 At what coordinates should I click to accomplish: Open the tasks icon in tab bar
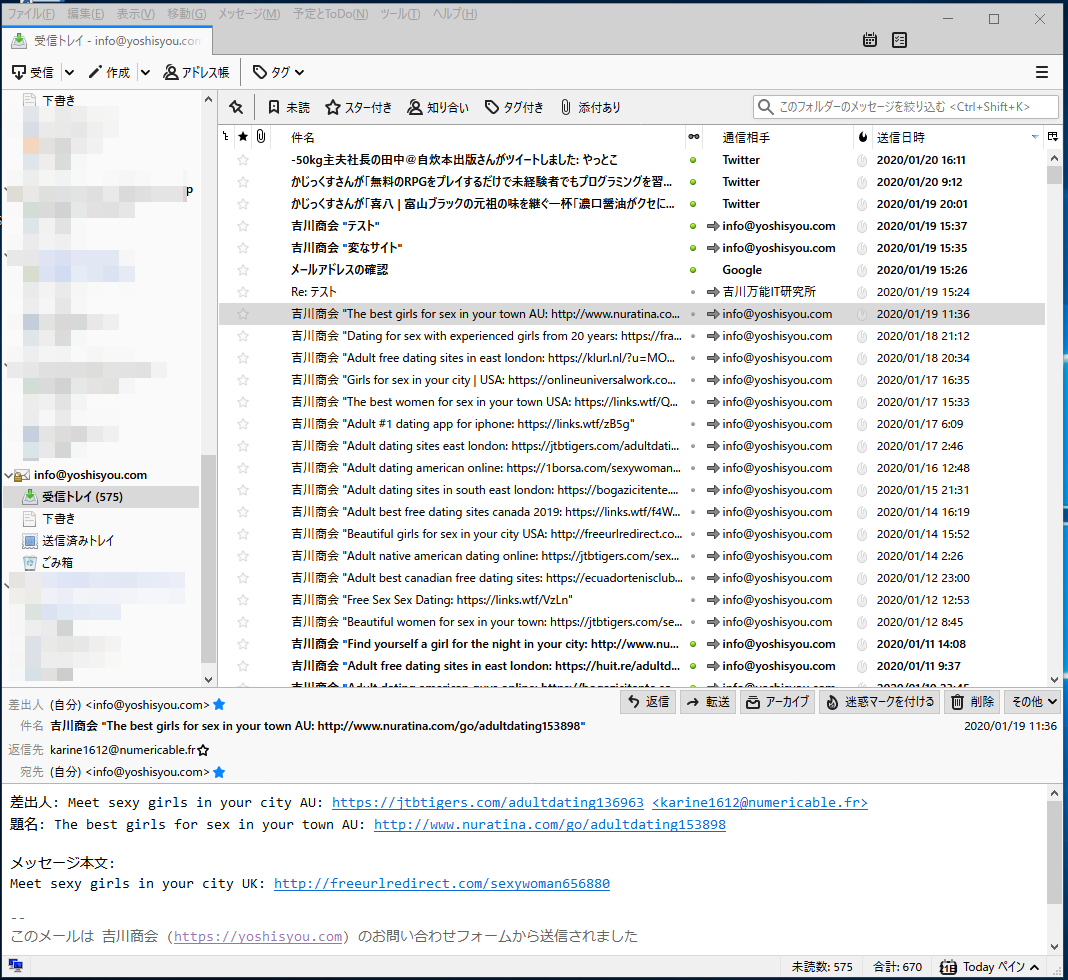click(x=899, y=40)
